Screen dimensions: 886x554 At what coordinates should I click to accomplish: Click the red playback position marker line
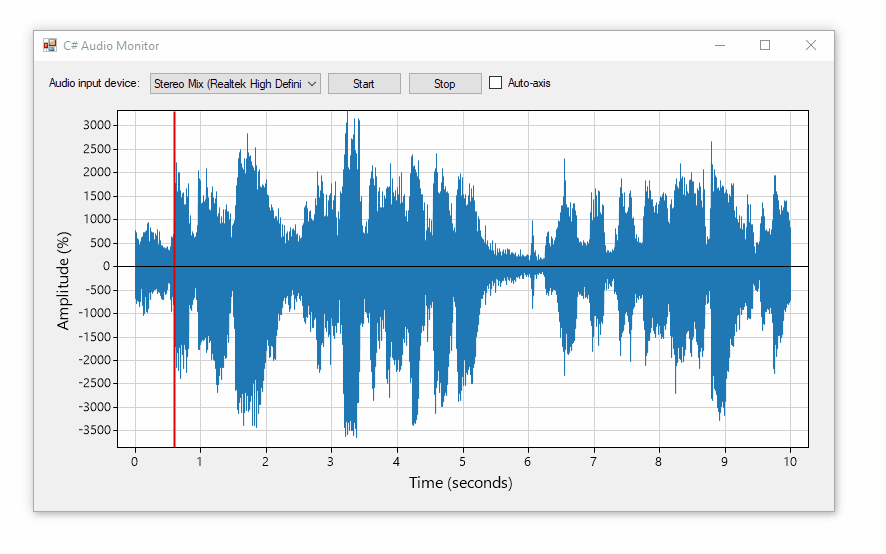coord(174,279)
